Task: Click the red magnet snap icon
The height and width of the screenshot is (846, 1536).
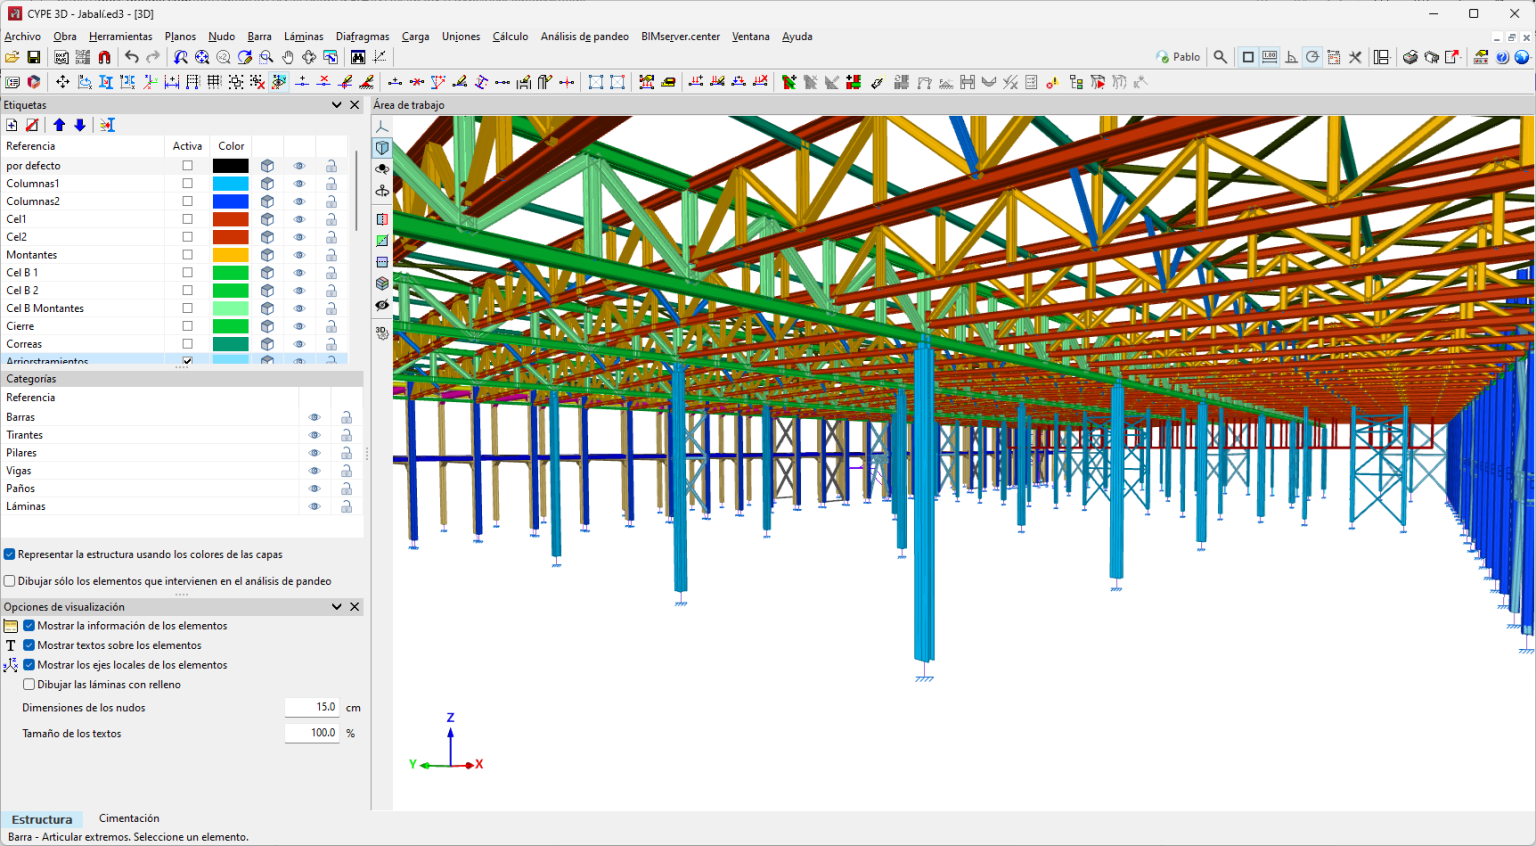Action: click(x=104, y=57)
